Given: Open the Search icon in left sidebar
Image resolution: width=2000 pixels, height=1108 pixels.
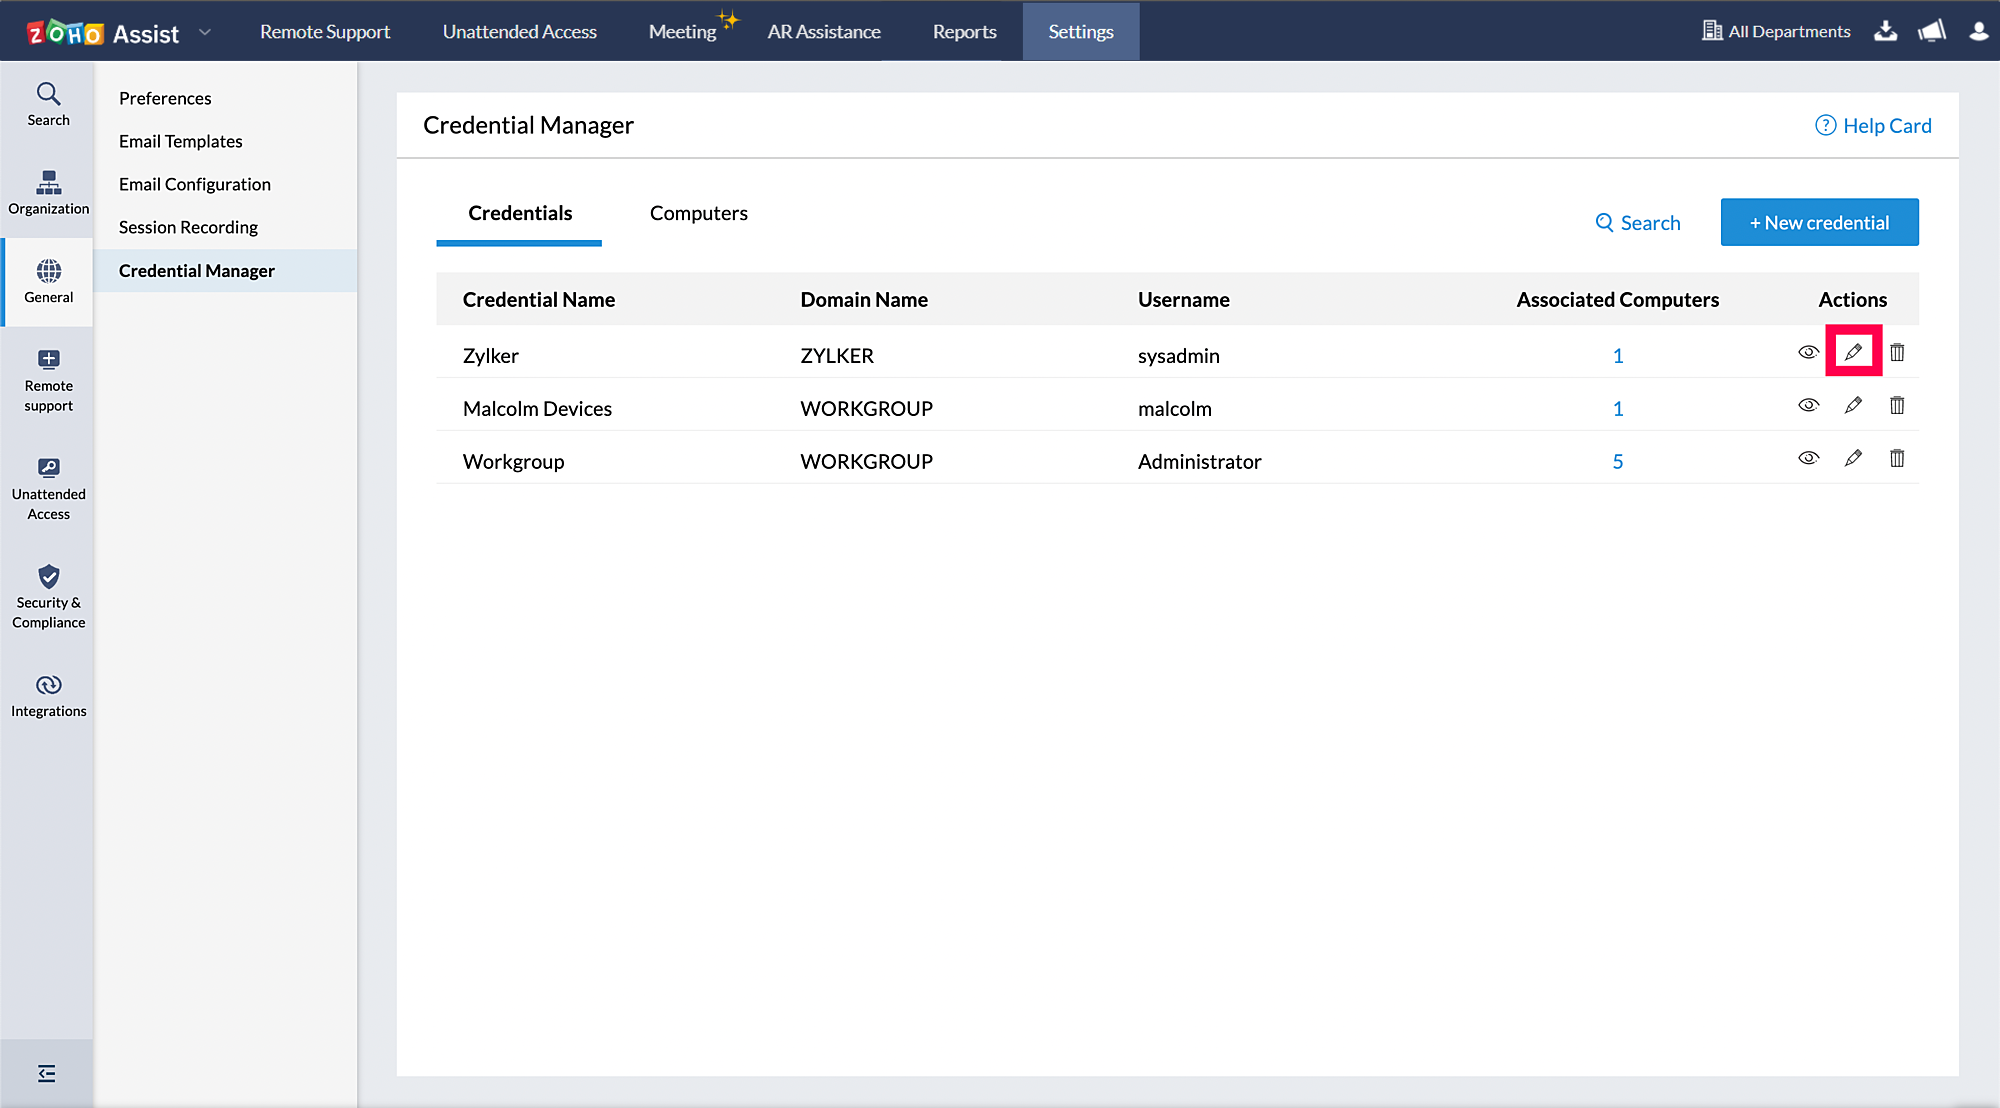Looking at the screenshot, I should (x=48, y=104).
